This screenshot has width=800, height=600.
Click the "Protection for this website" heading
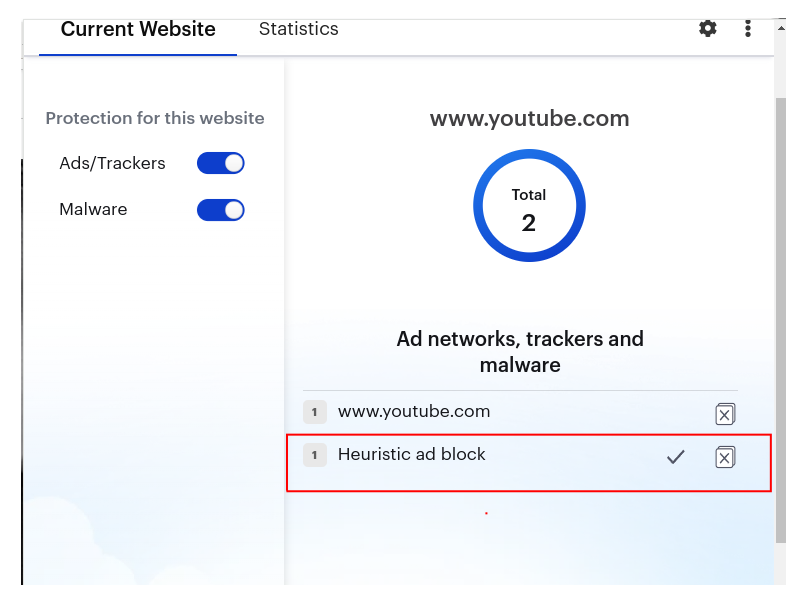pos(155,118)
